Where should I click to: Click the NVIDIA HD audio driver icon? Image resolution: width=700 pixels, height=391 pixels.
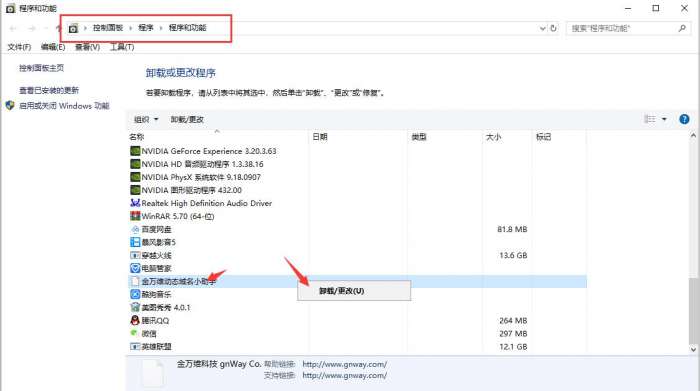[x=135, y=164]
